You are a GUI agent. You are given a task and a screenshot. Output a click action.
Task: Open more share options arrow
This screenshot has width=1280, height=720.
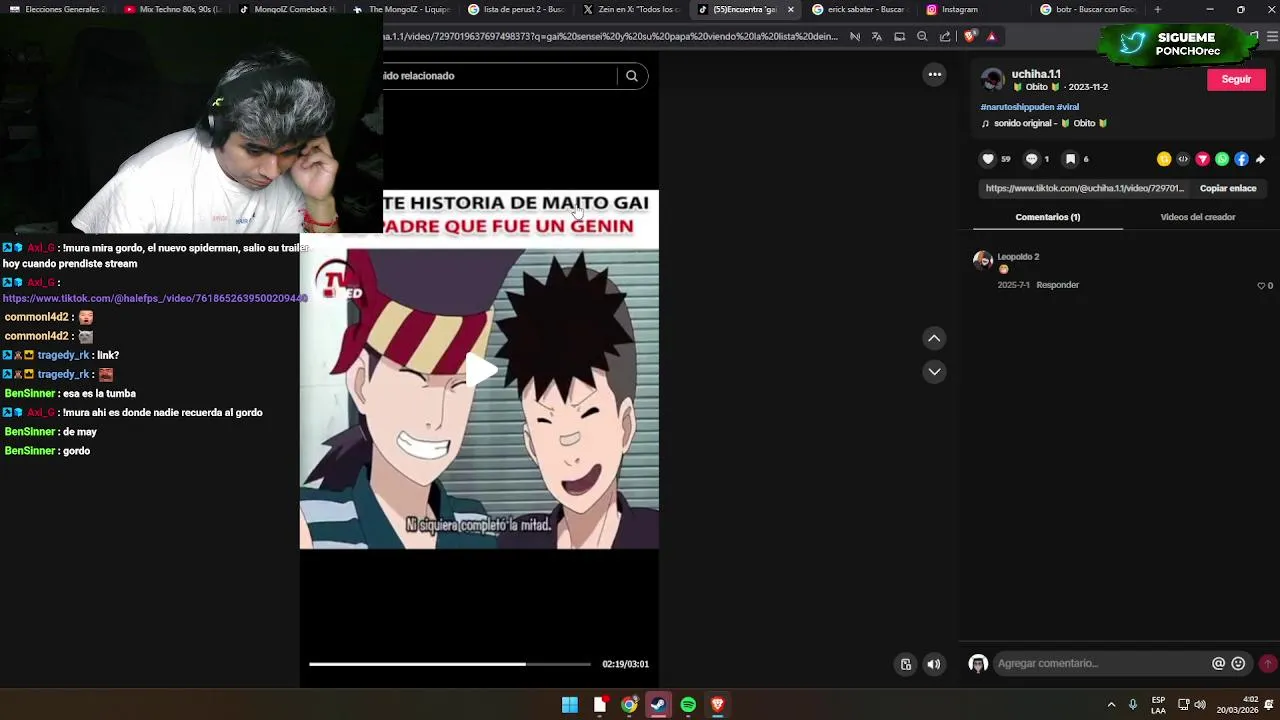pos(1260,159)
